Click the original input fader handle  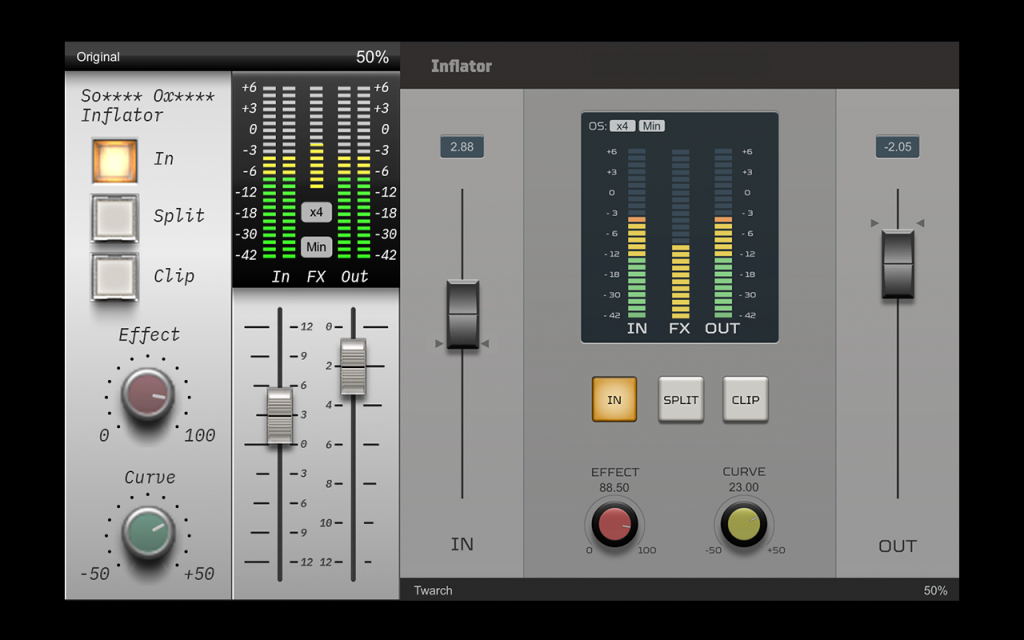(x=280, y=416)
